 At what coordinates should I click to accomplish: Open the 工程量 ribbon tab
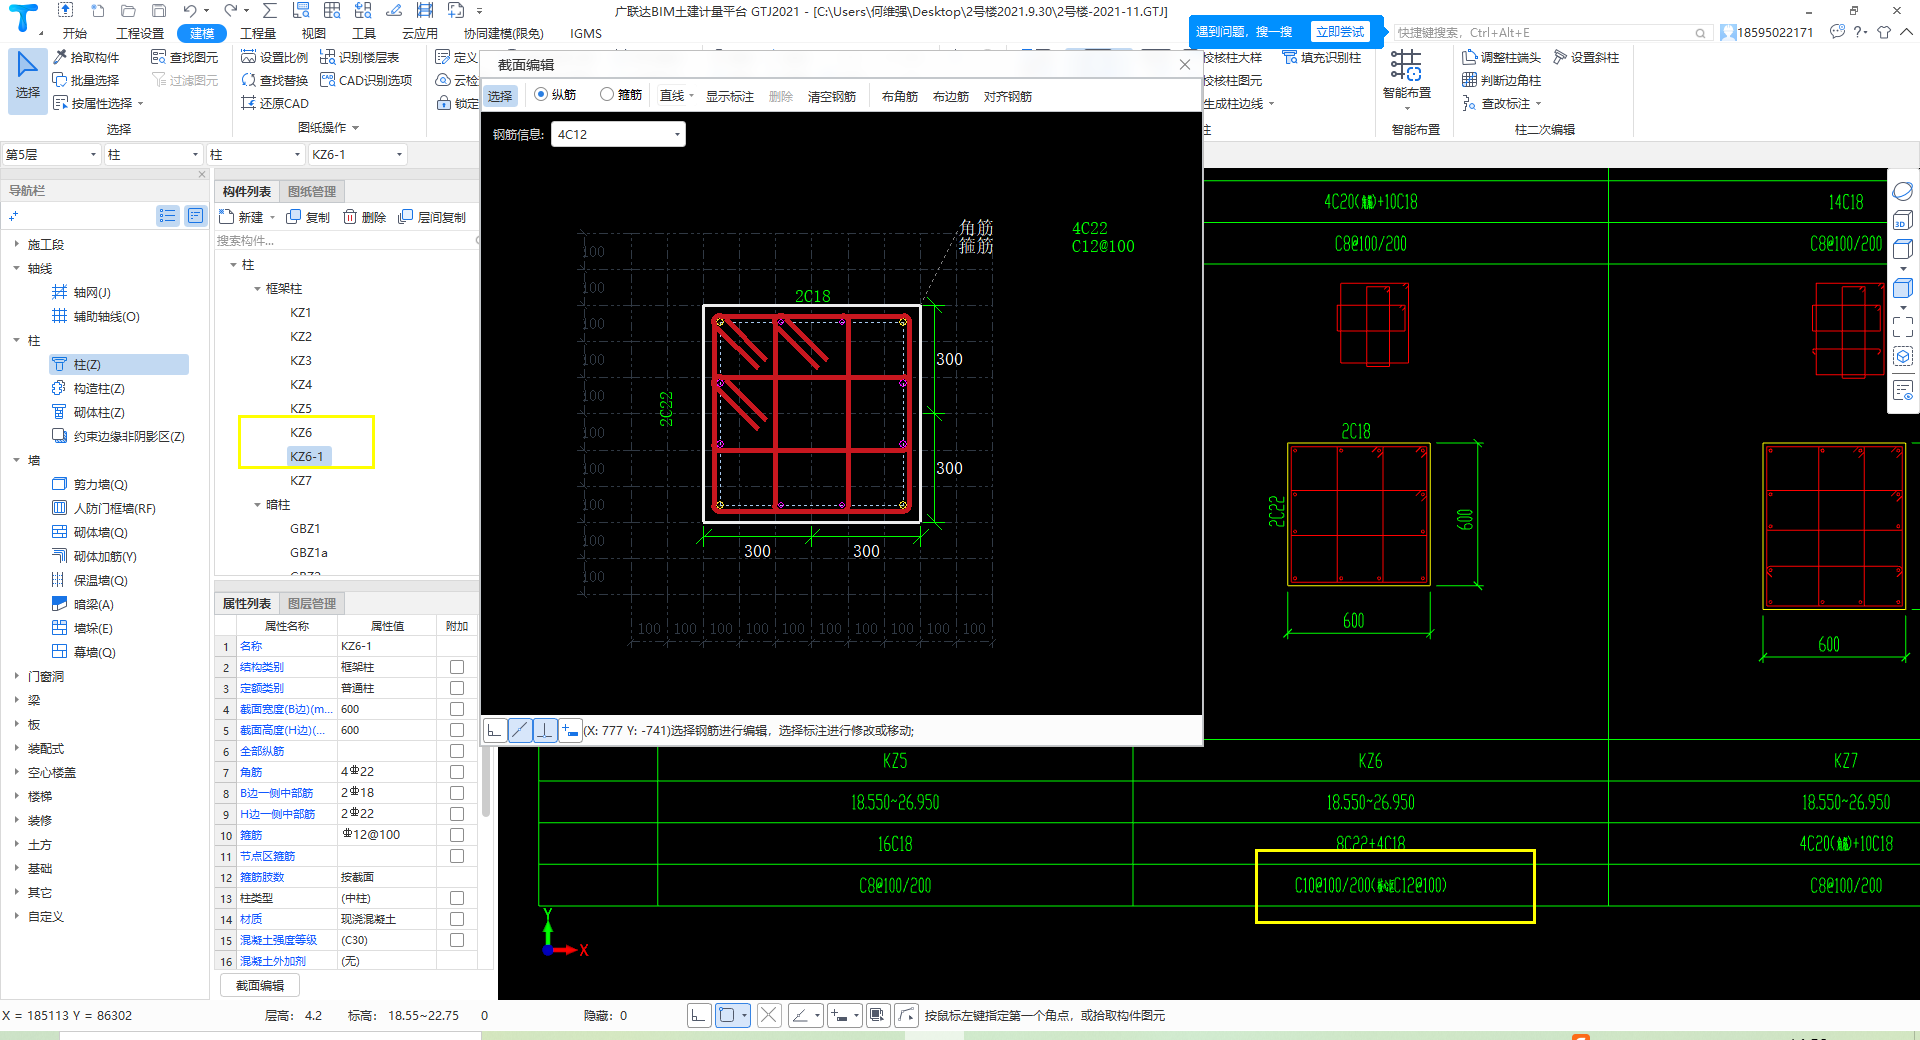pos(258,33)
